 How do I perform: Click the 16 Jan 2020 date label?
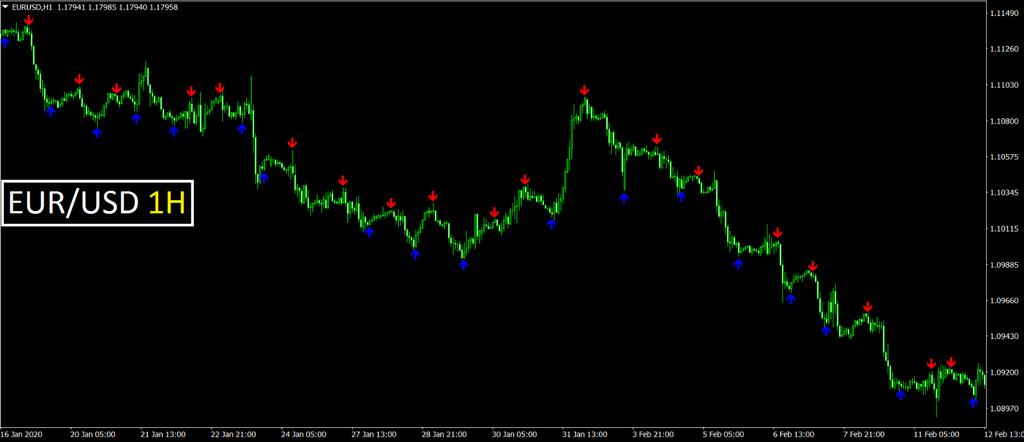tap(20, 434)
